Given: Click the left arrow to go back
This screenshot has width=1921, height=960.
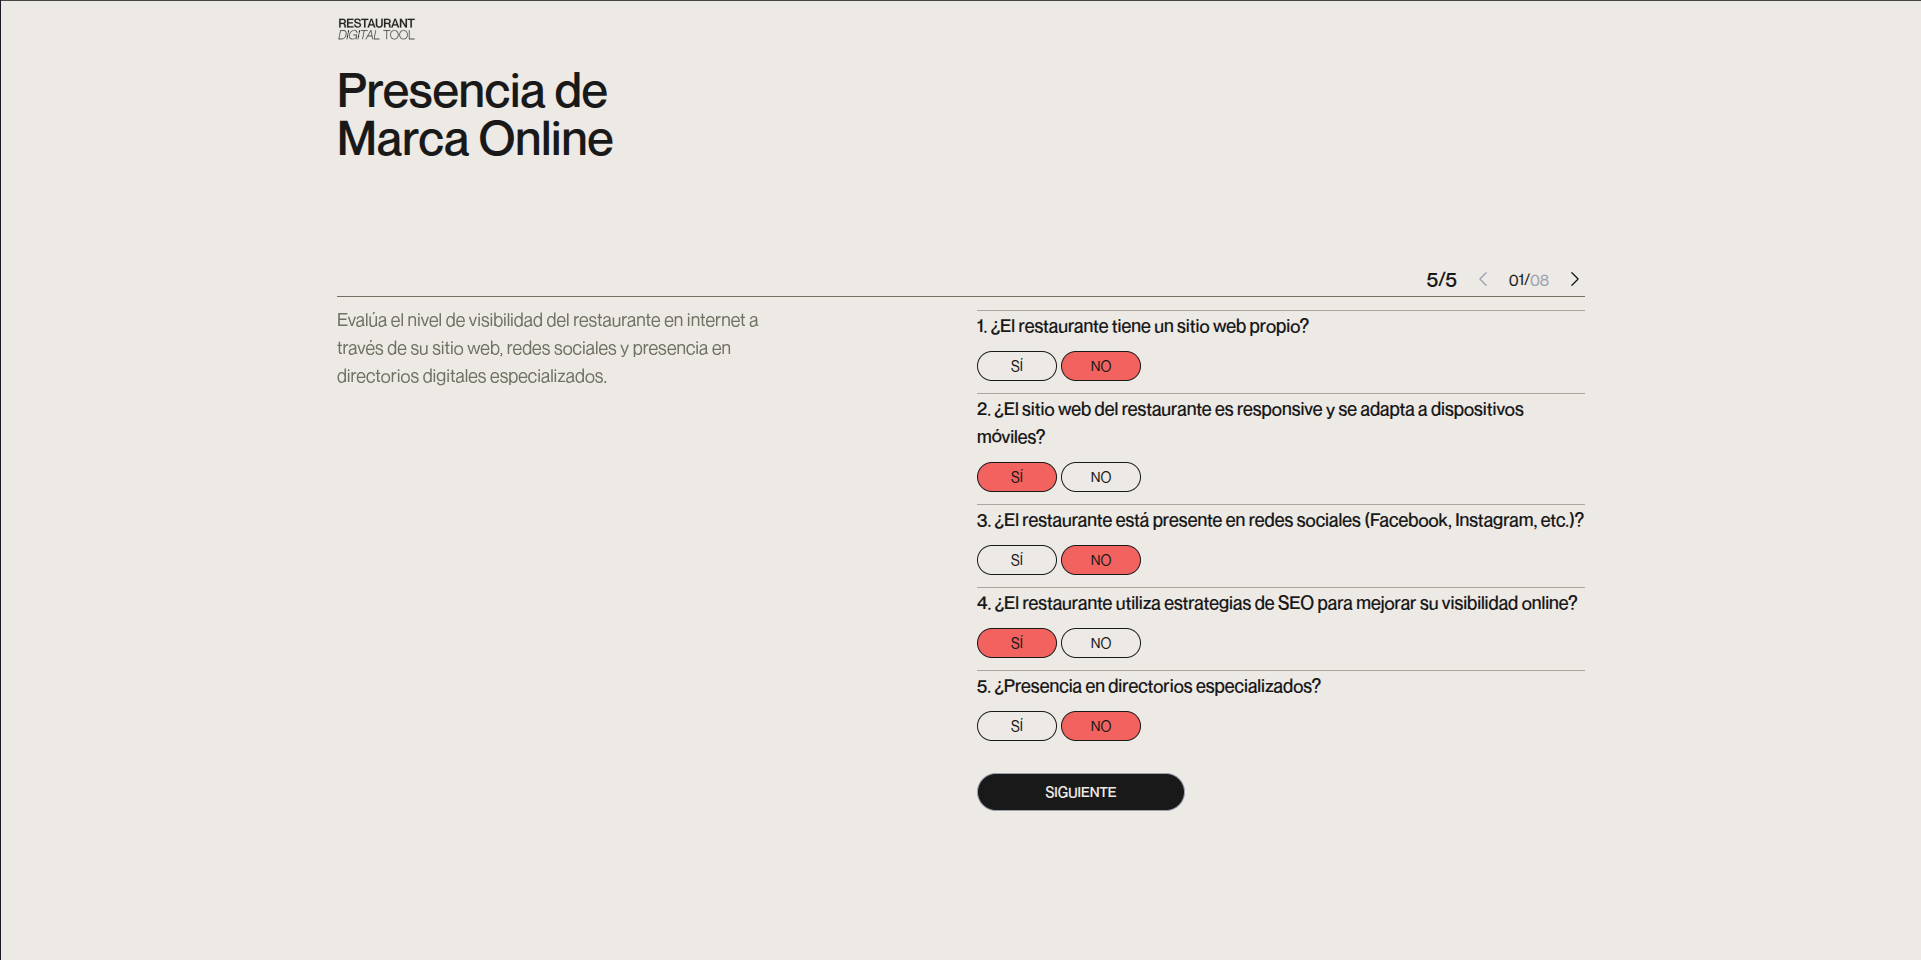Looking at the screenshot, I should point(1483,280).
